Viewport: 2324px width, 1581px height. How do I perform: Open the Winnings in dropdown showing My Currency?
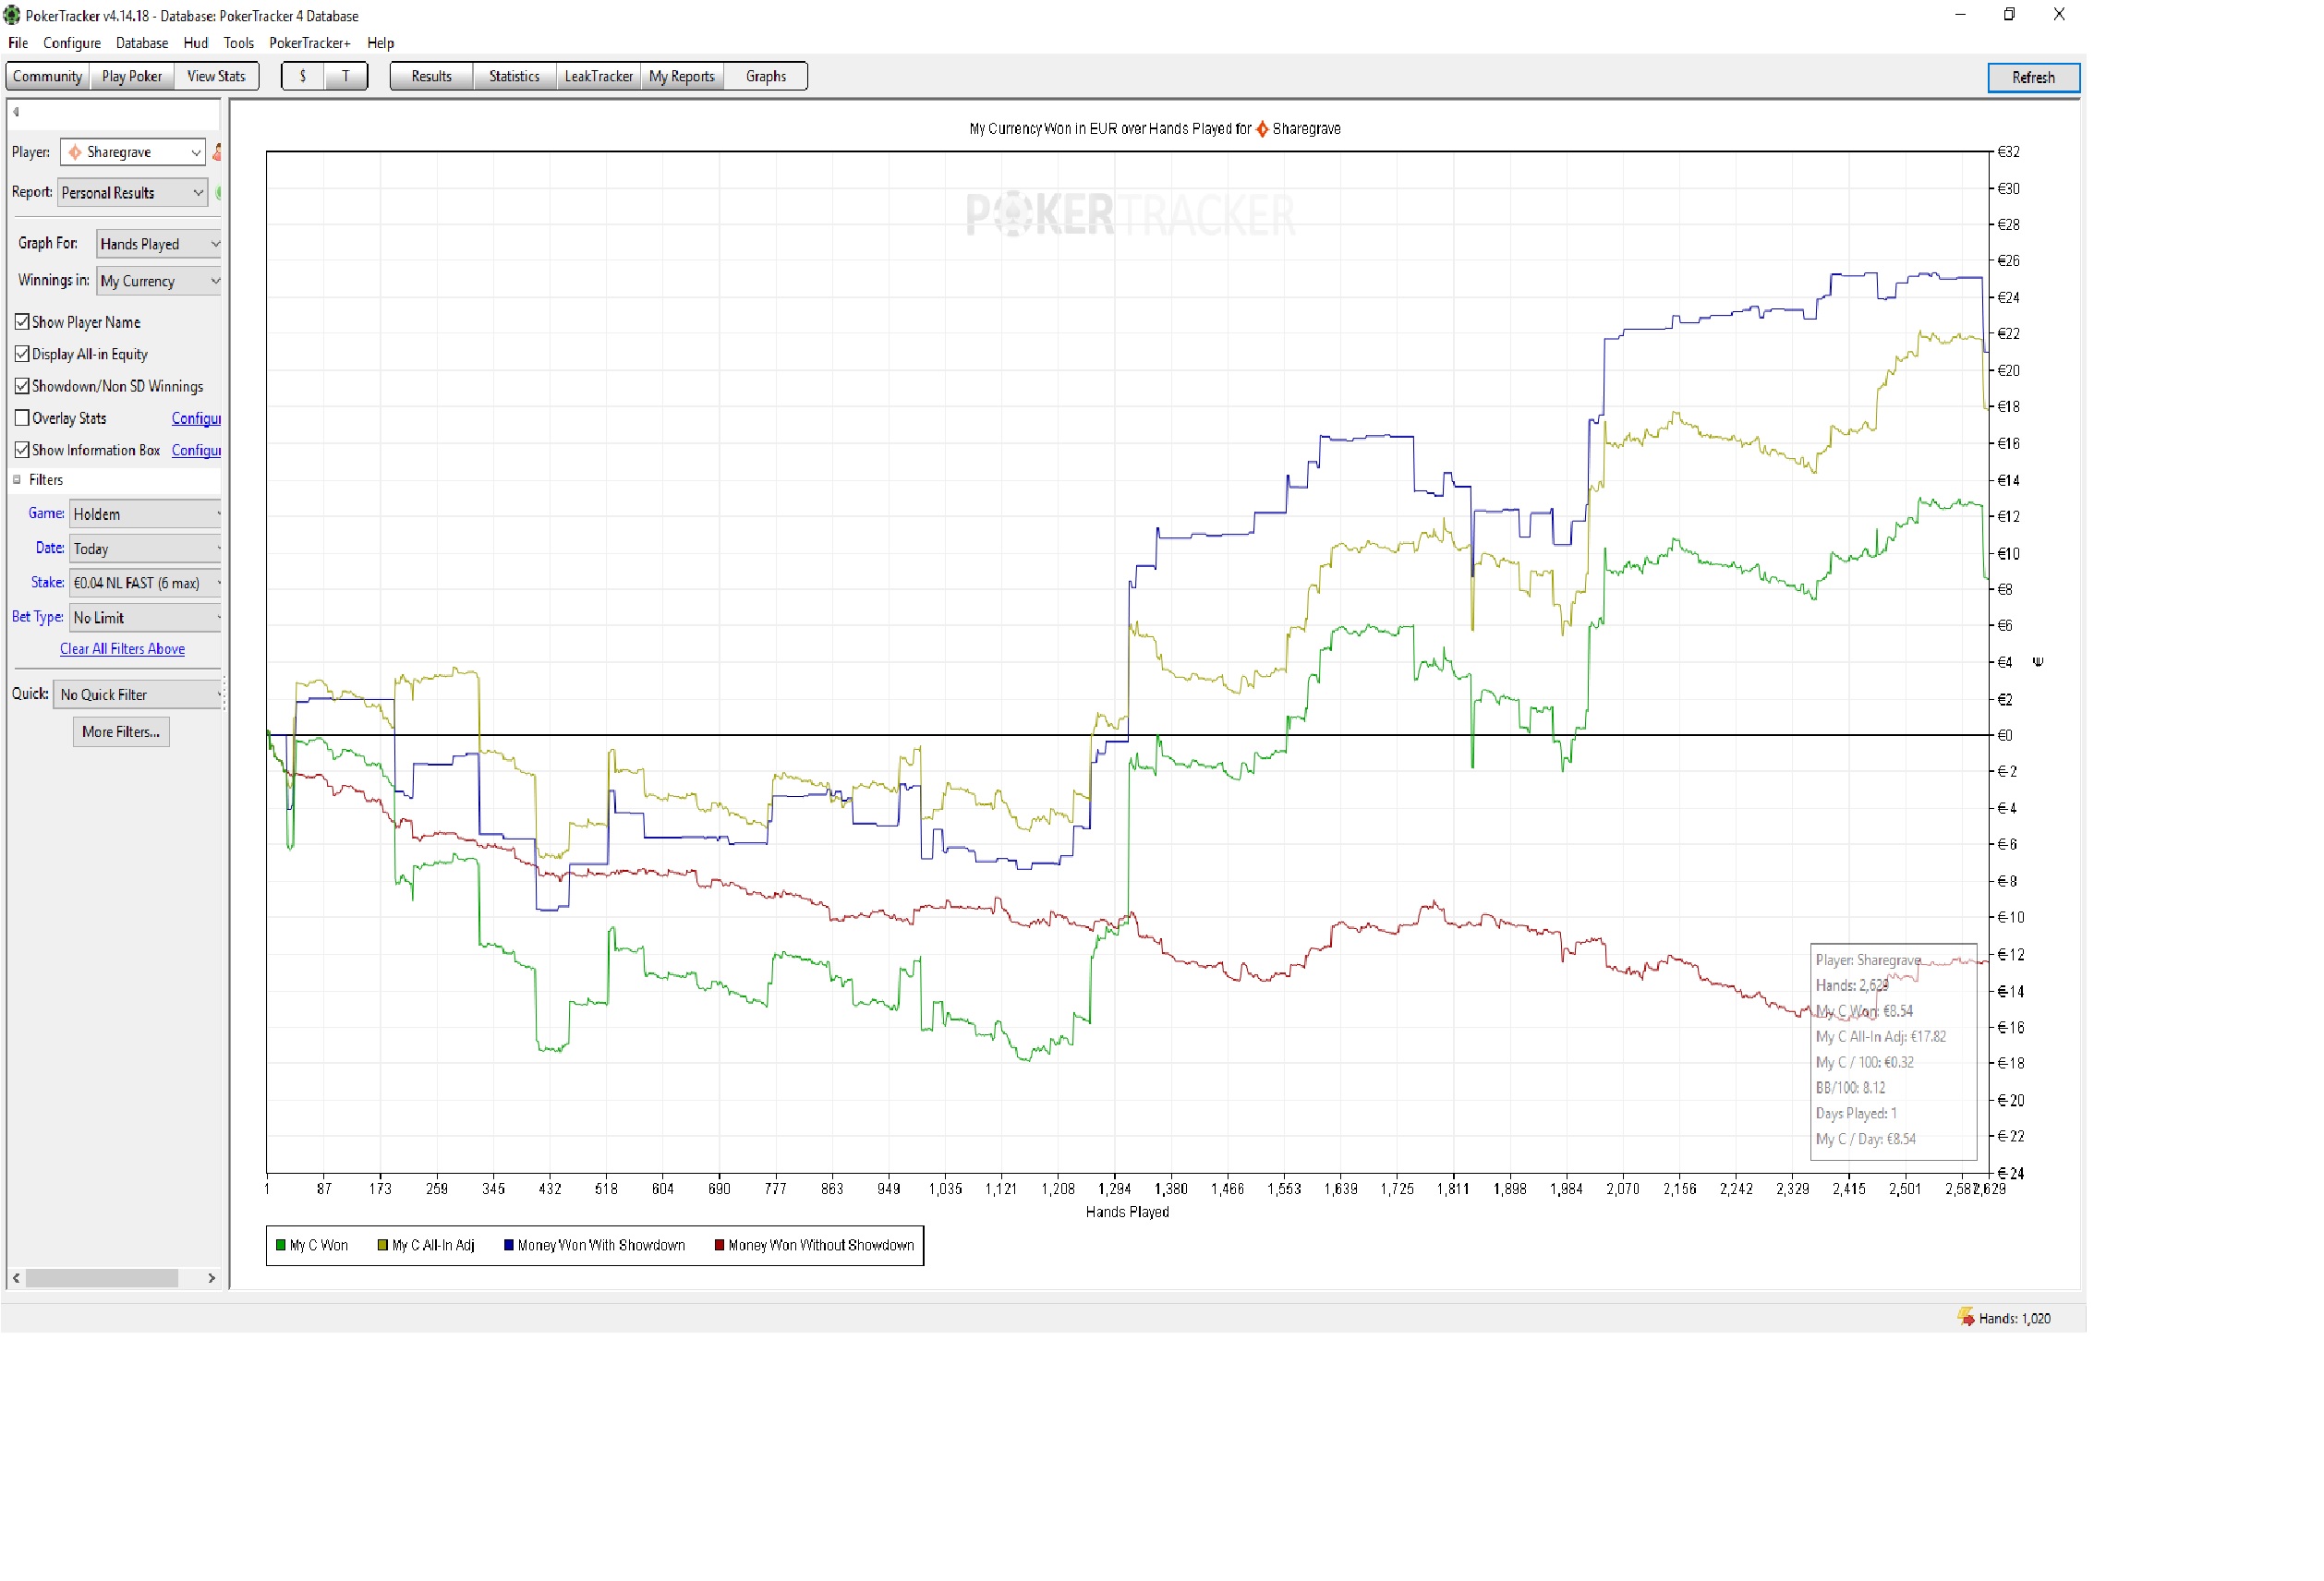[158, 281]
